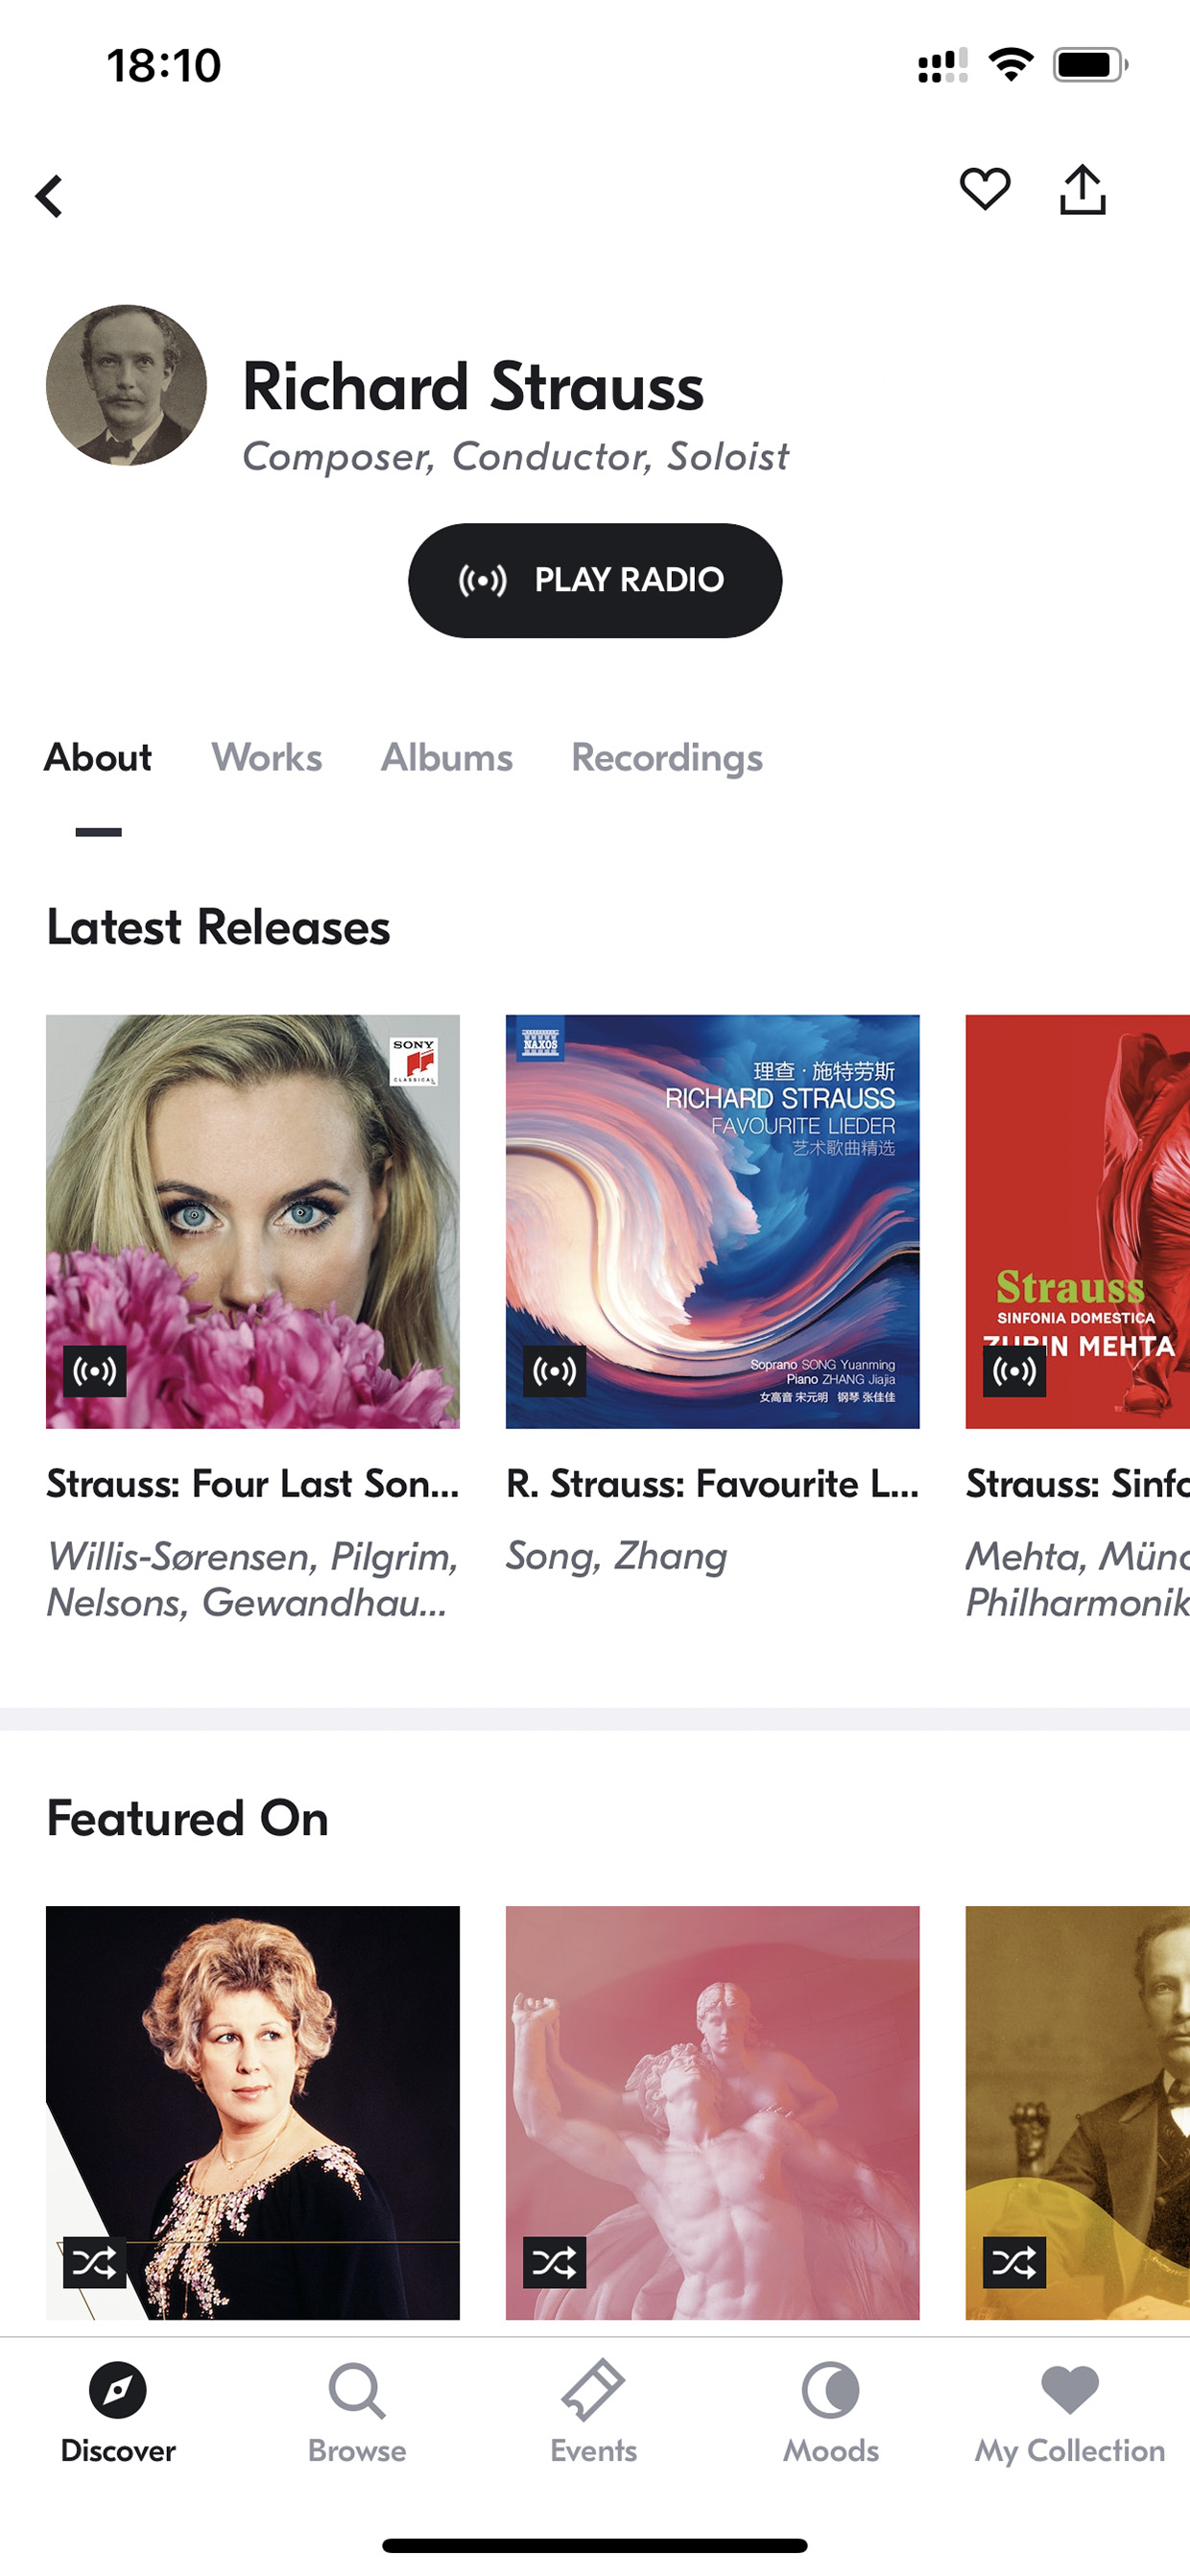Open Moods in bottom navigation
Screen dimensions: 1190x2576
click(x=831, y=2413)
